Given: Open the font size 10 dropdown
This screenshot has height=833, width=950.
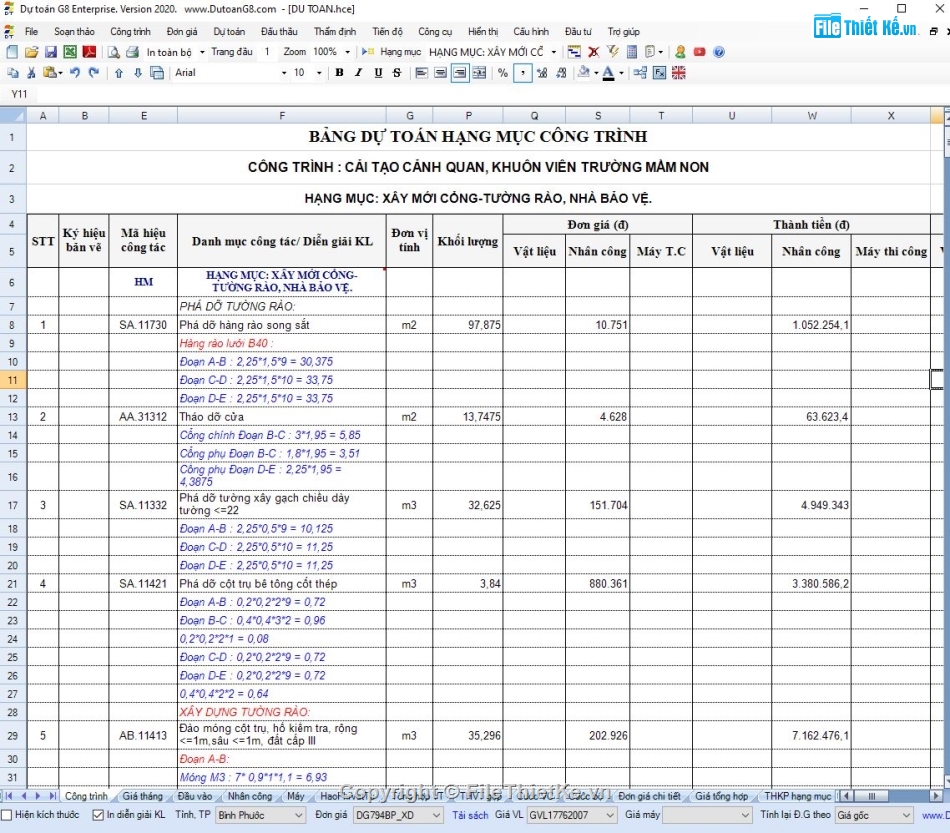Looking at the screenshot, I should [x=319, y=73].
